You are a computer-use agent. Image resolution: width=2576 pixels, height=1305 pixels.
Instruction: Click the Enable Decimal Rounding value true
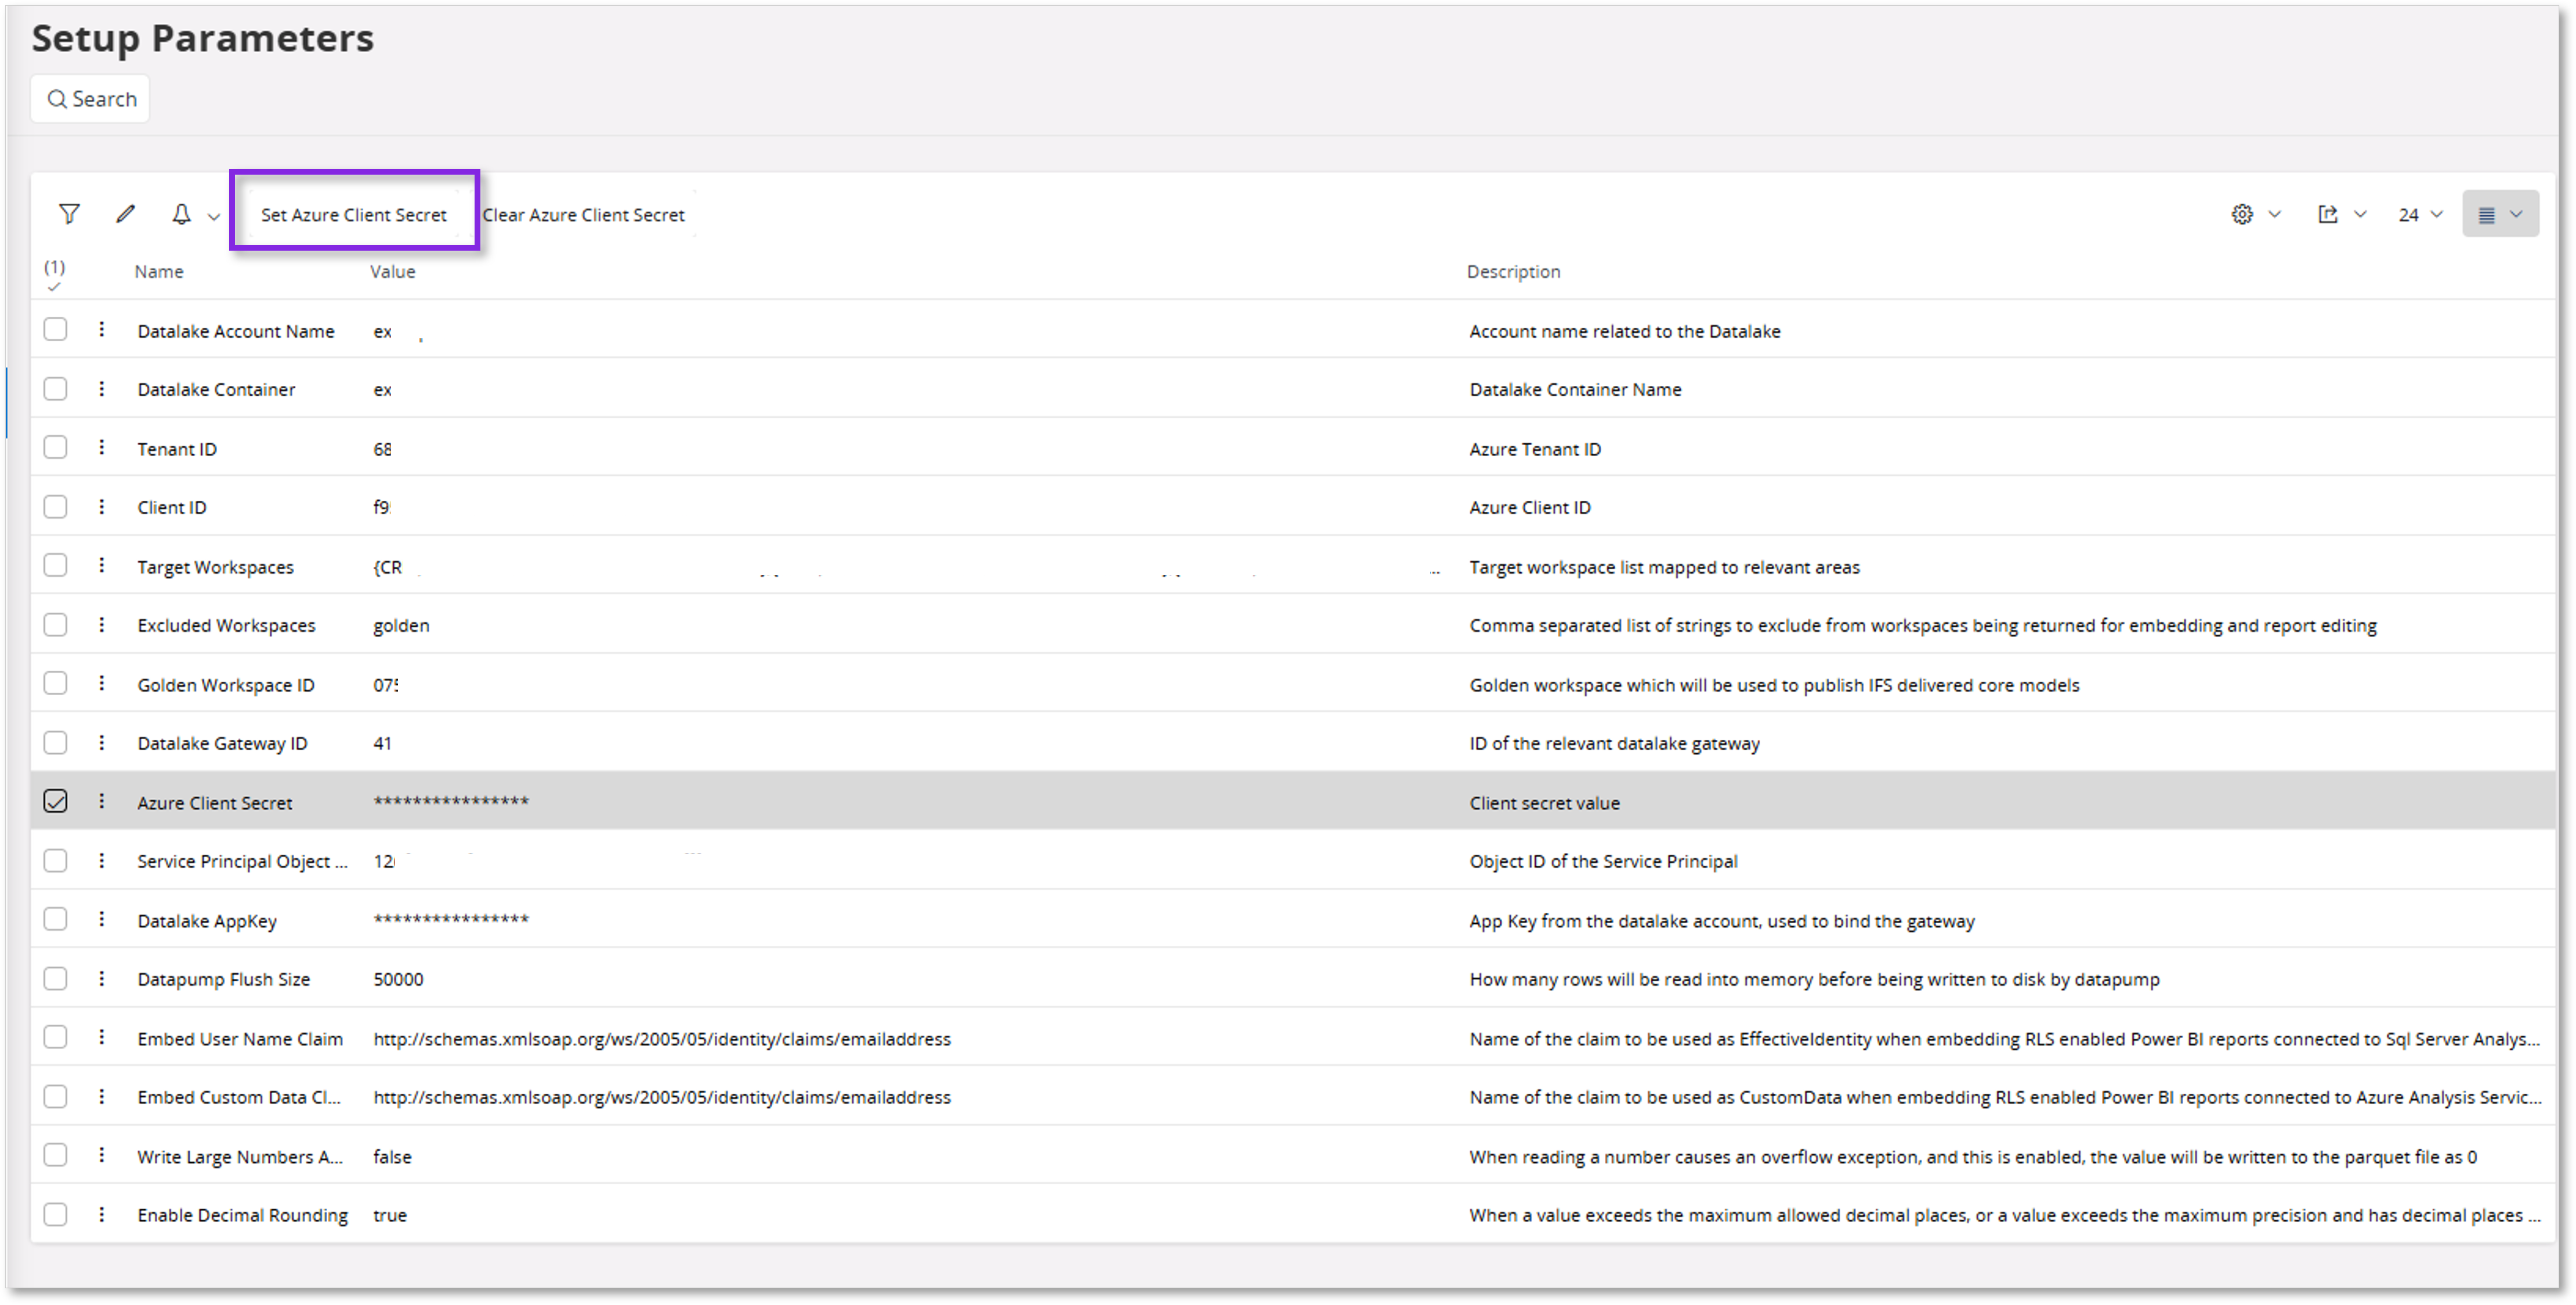tap(390, 1215)
